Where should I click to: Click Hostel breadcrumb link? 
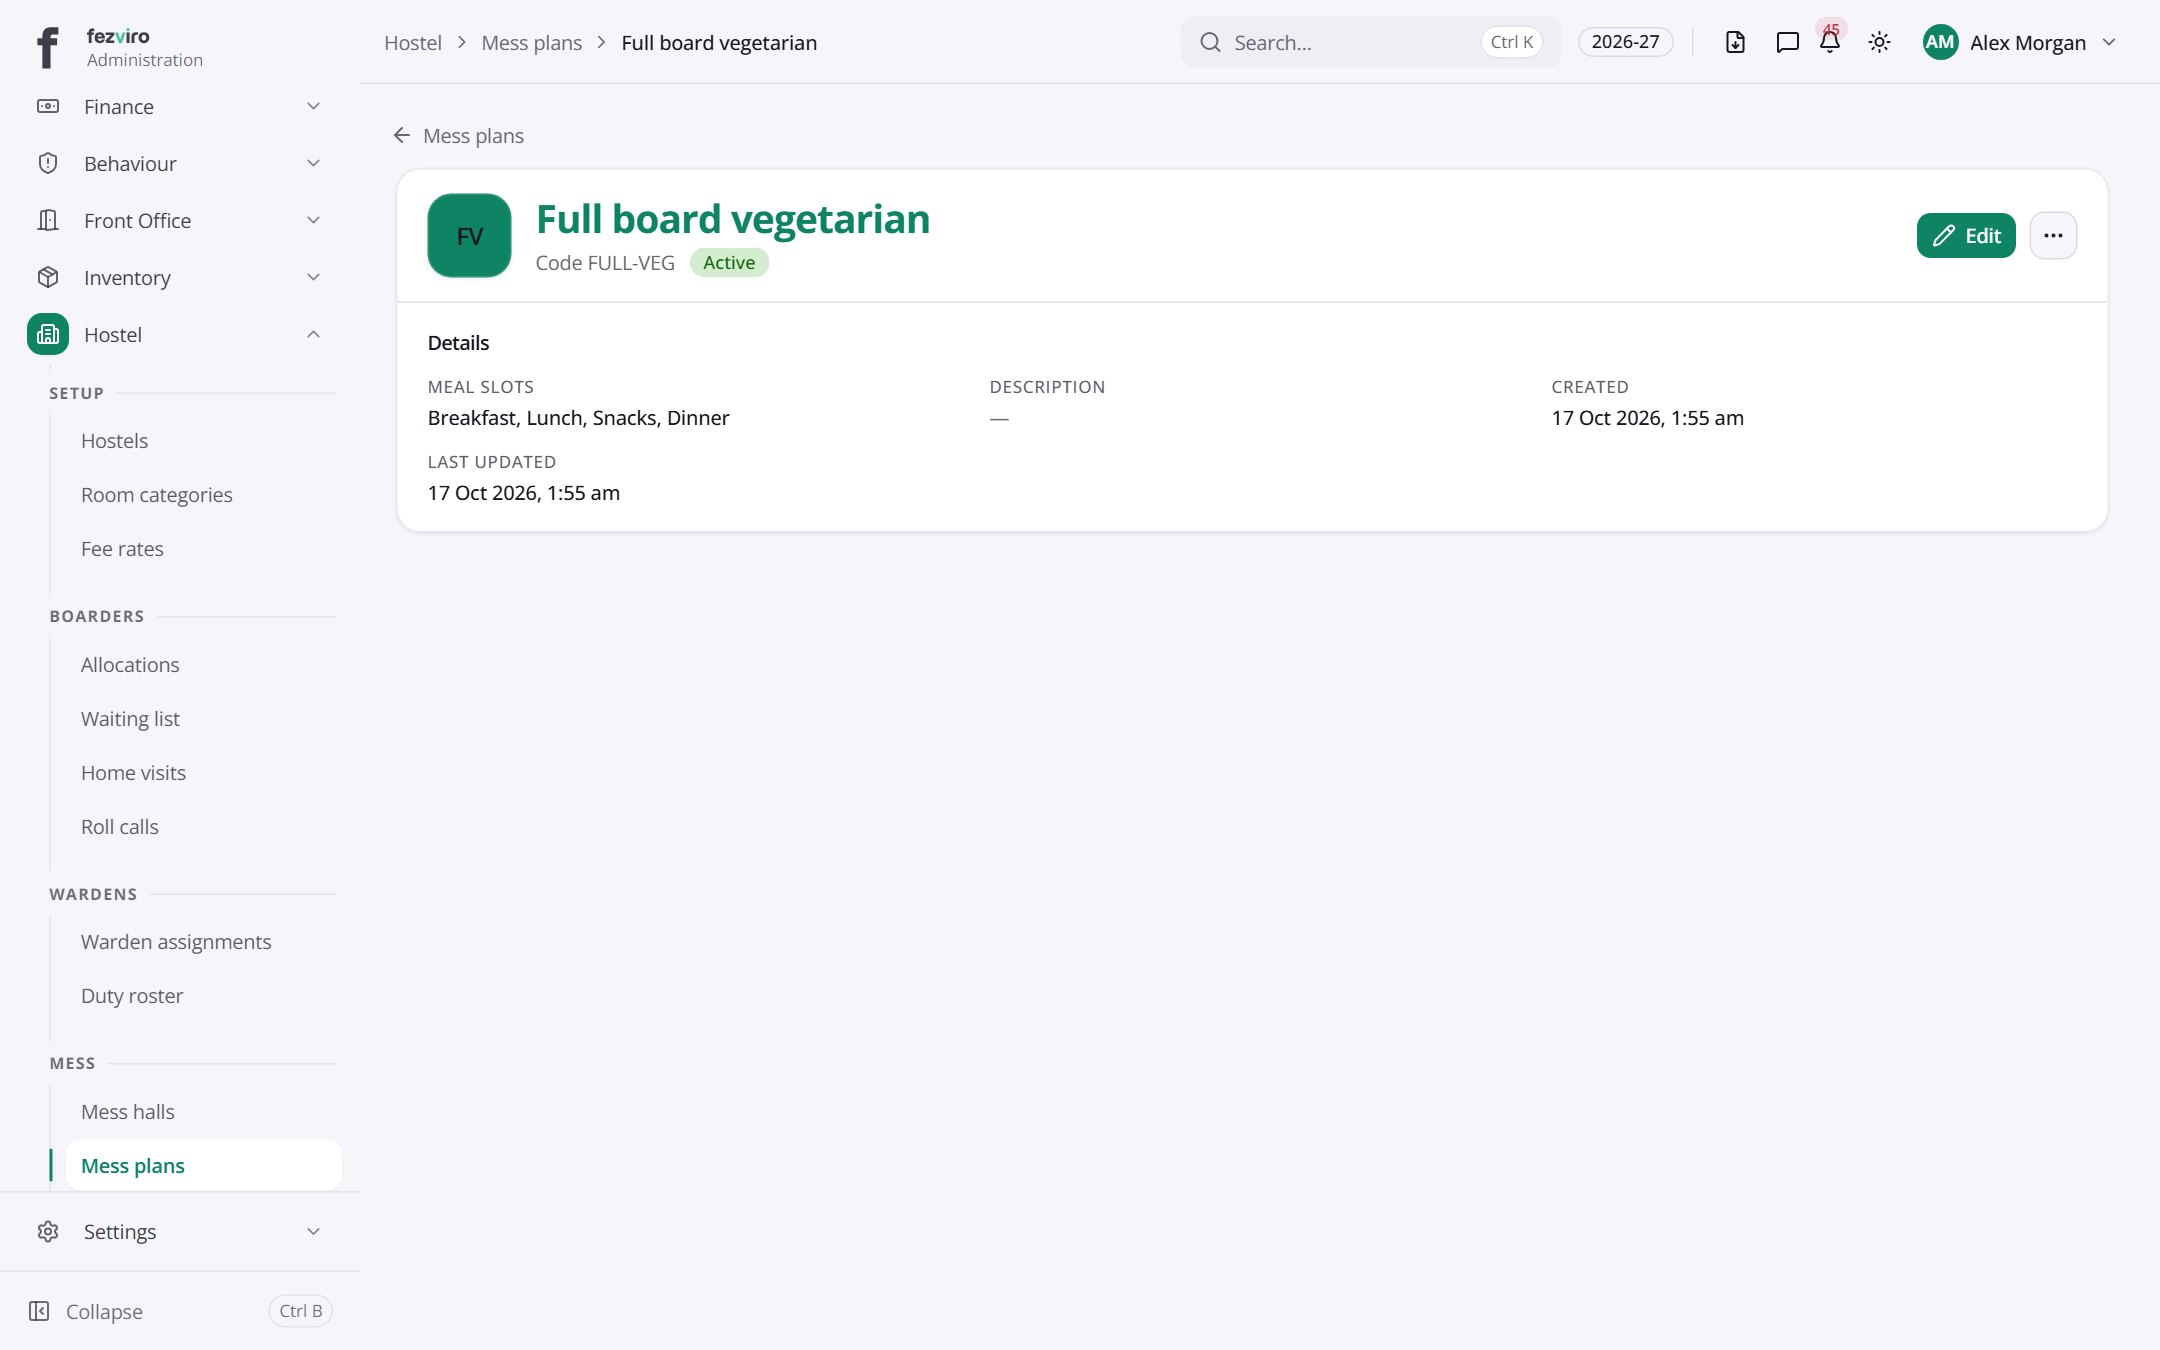coord(413,43)
